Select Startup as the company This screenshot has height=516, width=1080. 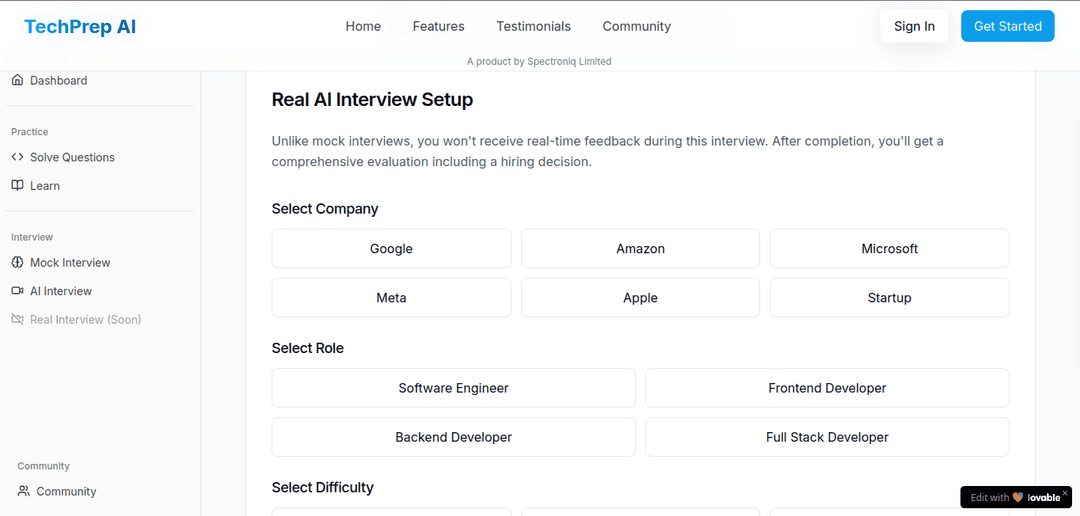coord(889,298)
